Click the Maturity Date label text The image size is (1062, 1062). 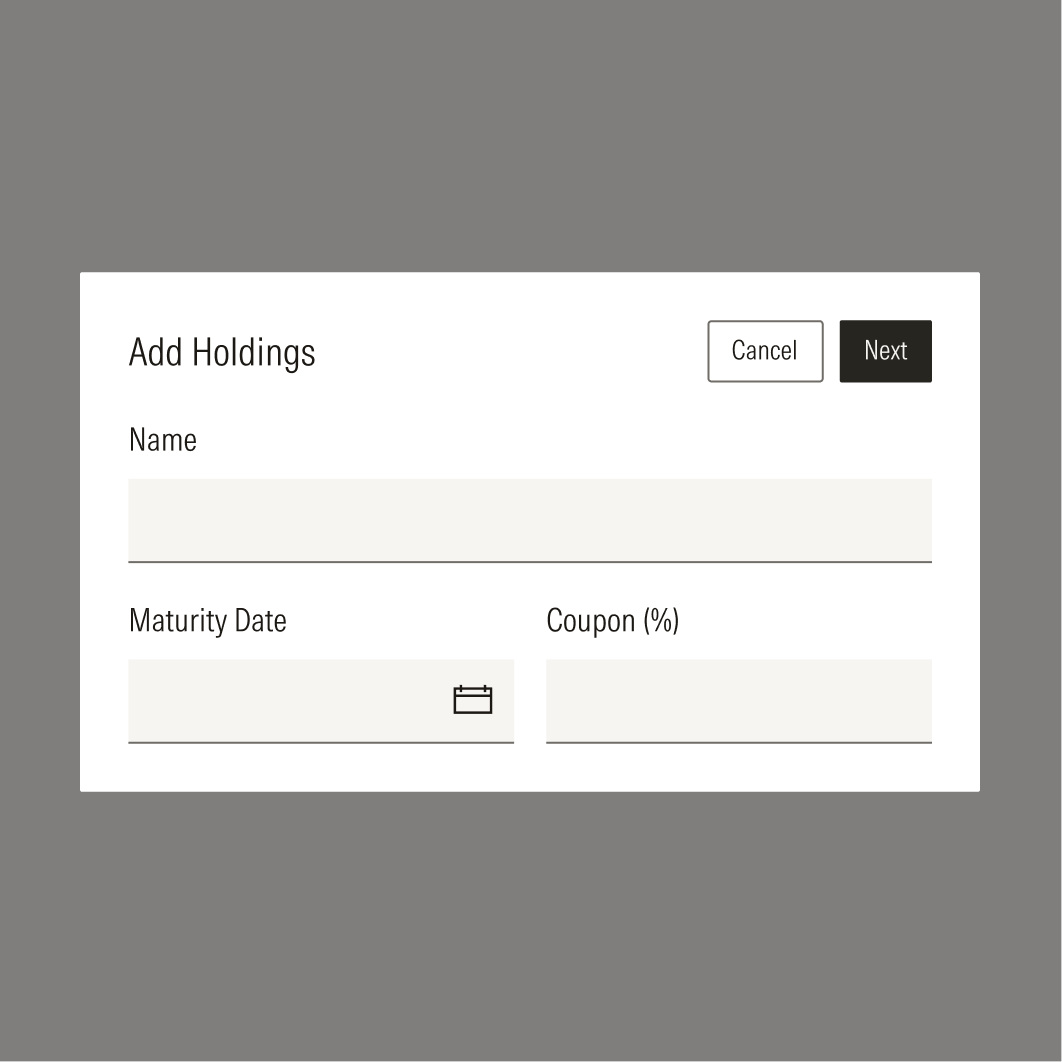[x=207, y=620]
